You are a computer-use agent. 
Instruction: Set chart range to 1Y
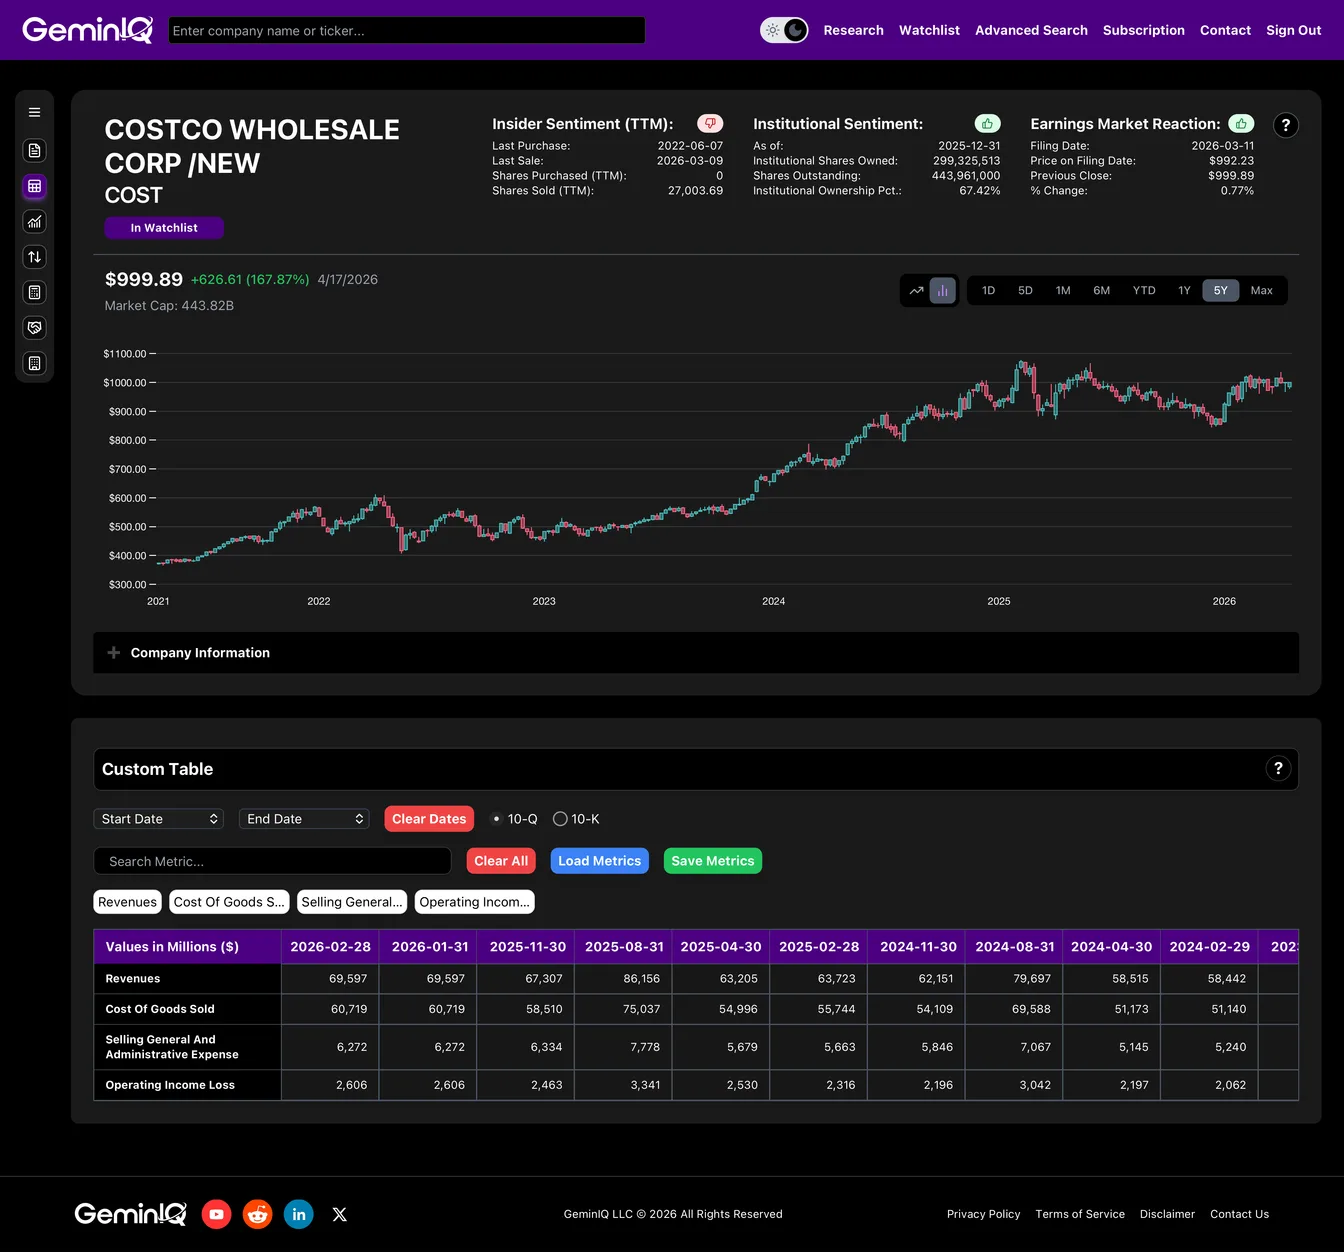1184,291
